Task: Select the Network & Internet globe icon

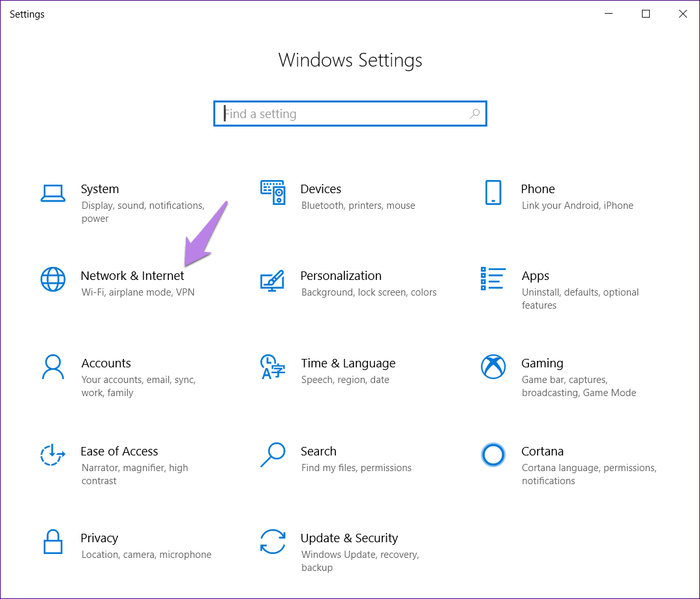Action: [x=52, y=279]
